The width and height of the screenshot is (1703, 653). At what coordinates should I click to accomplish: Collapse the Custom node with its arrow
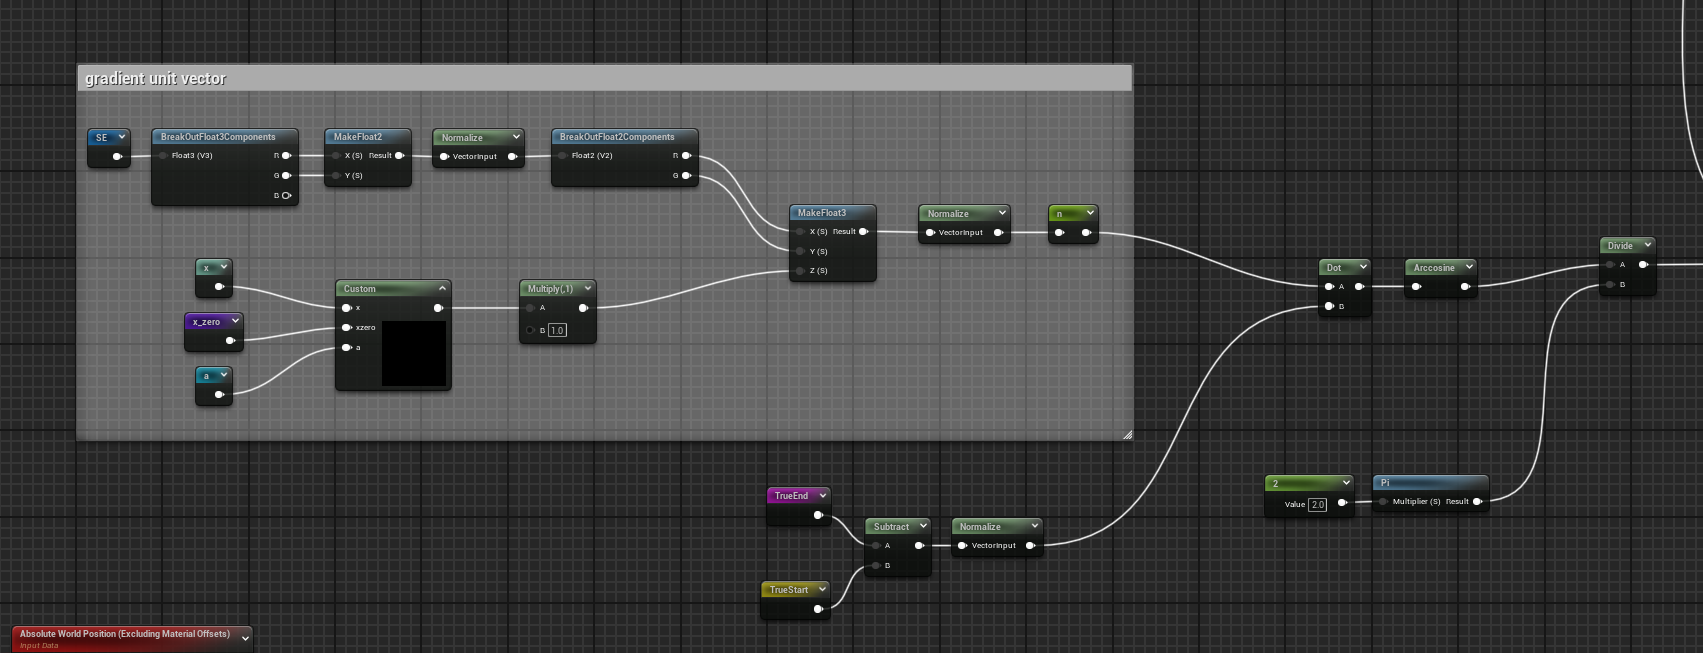[x=441, y=288]
